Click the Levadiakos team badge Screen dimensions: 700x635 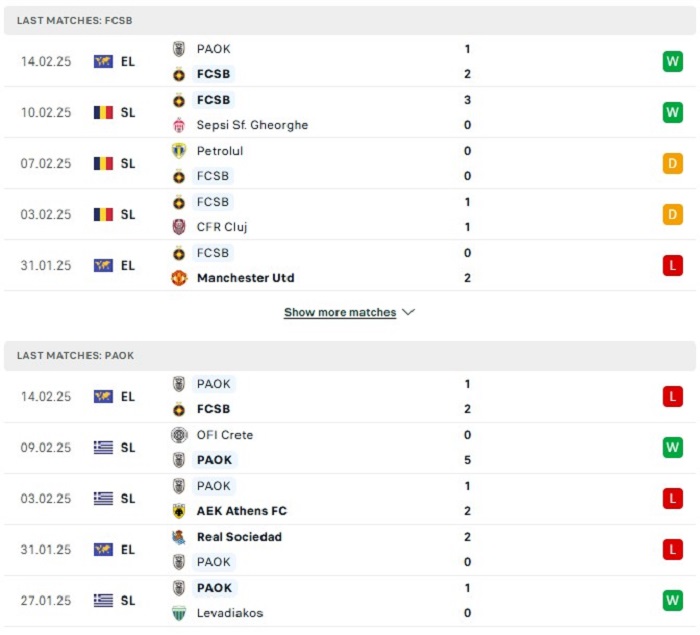pyautogui.click(x=179, y=613)
